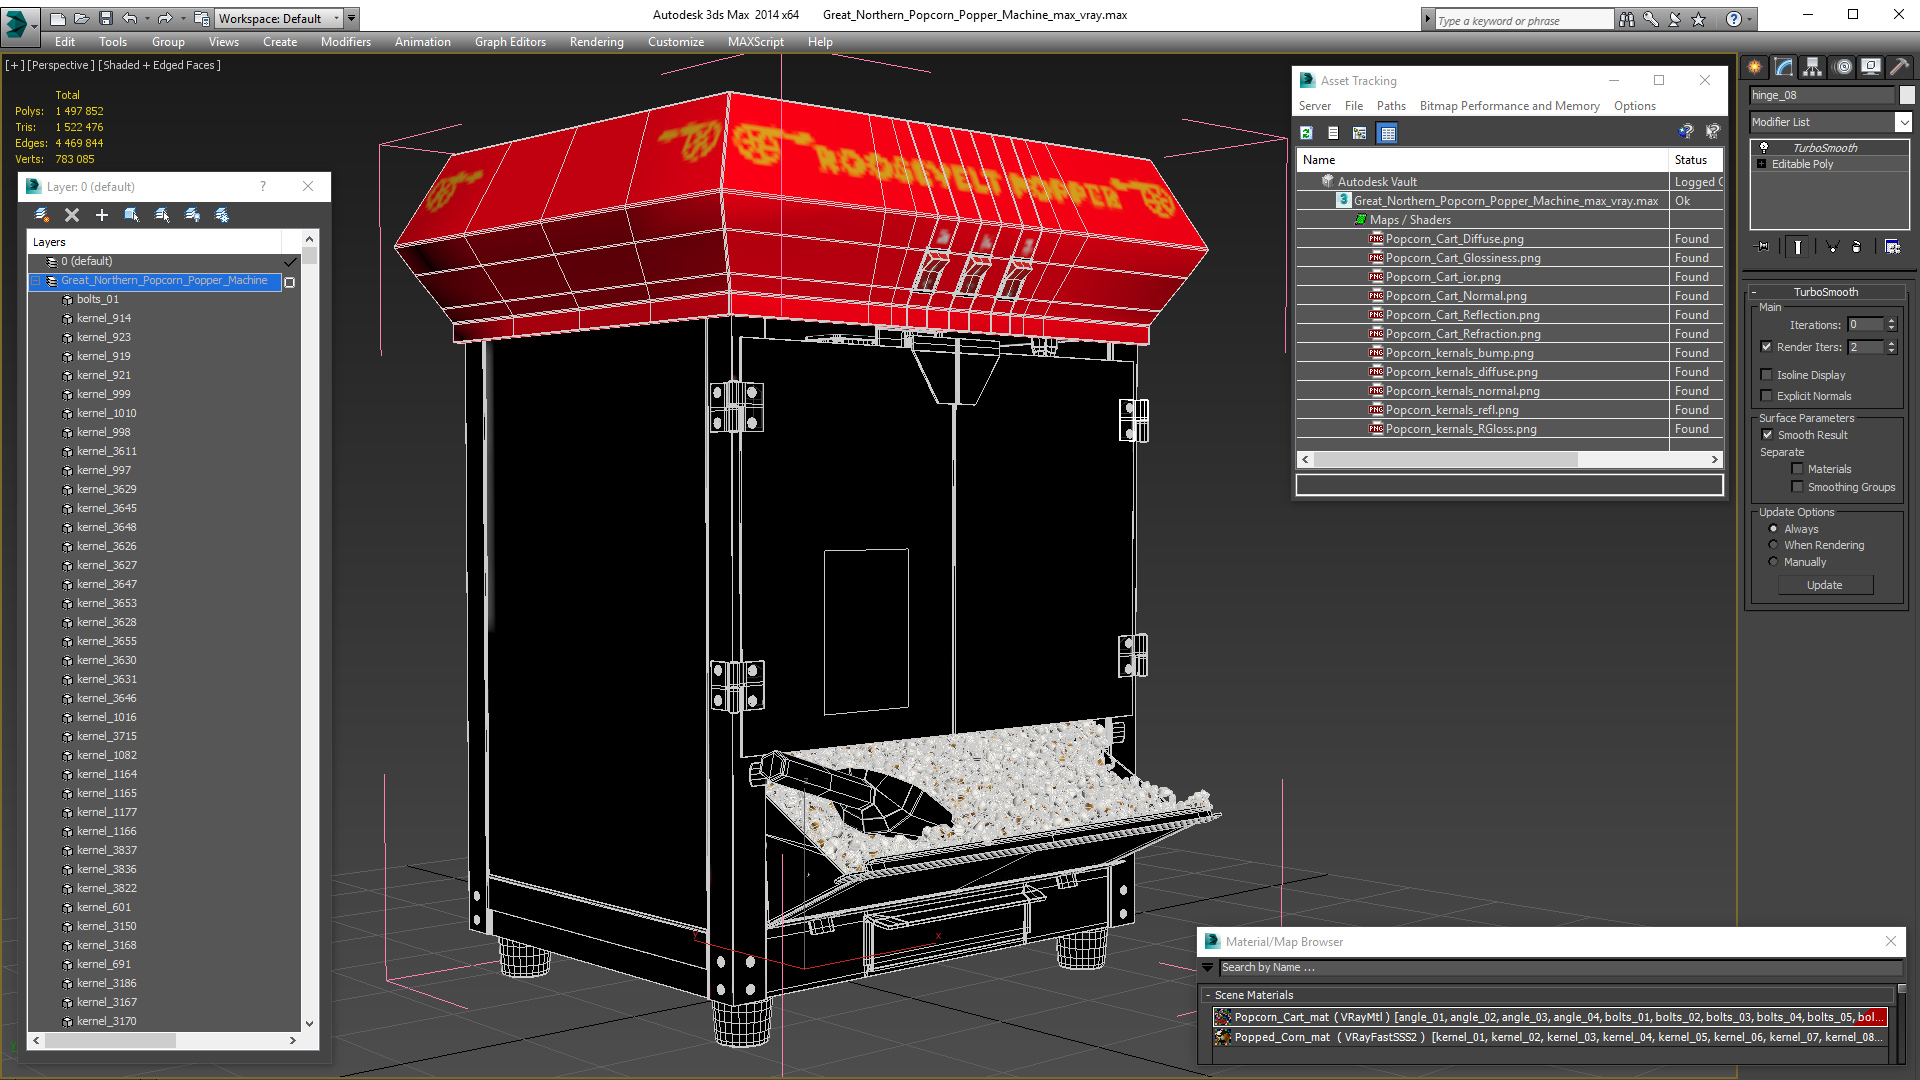The width and height of the screenshot is (1920, 1080).
Task: Collapse the Scene Materials section
Action: tap(1207, 995)
